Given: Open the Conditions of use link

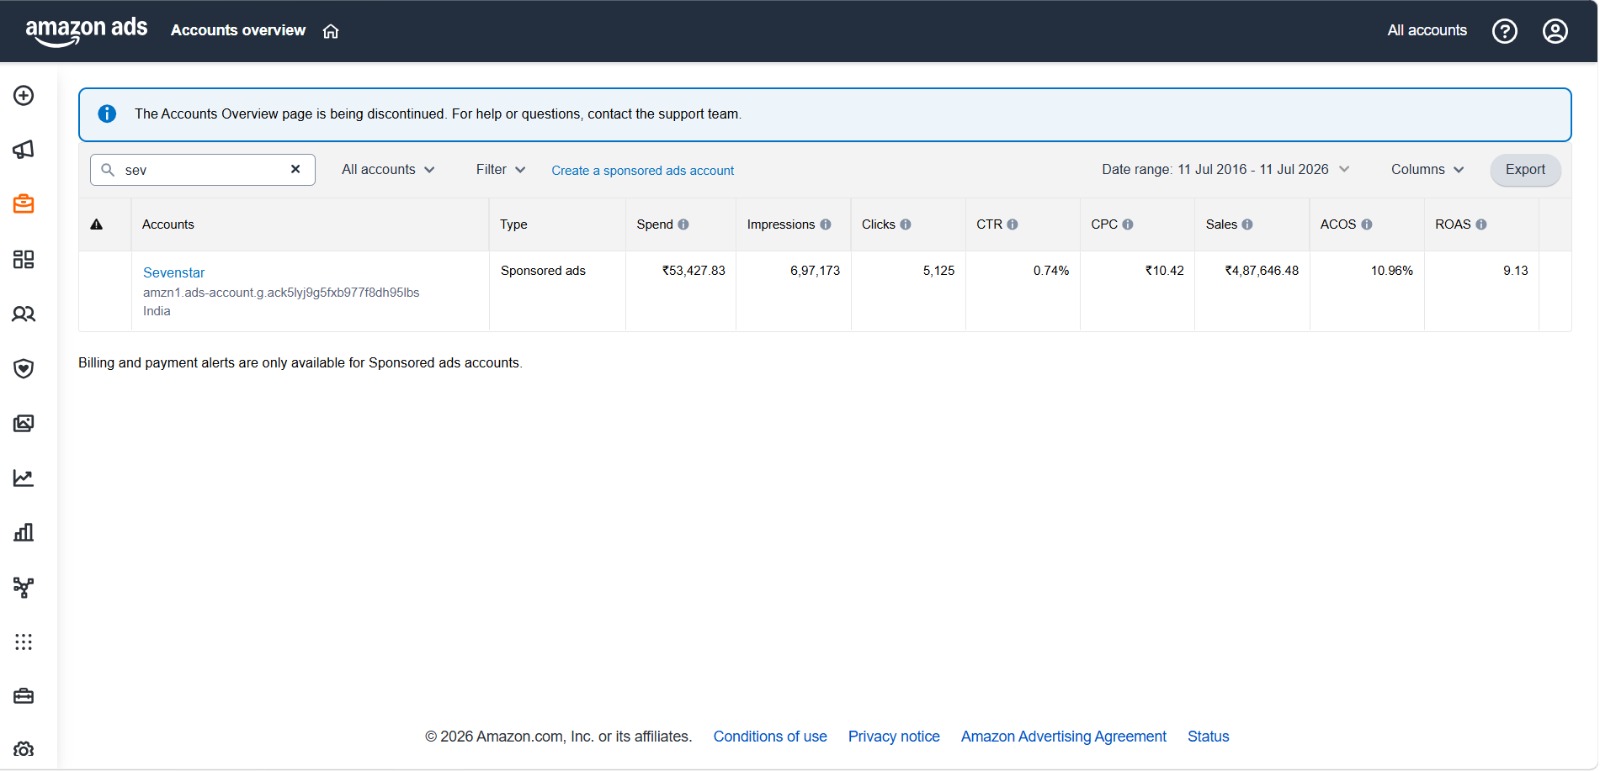Looking at the screenshot, I should (770, 737).
